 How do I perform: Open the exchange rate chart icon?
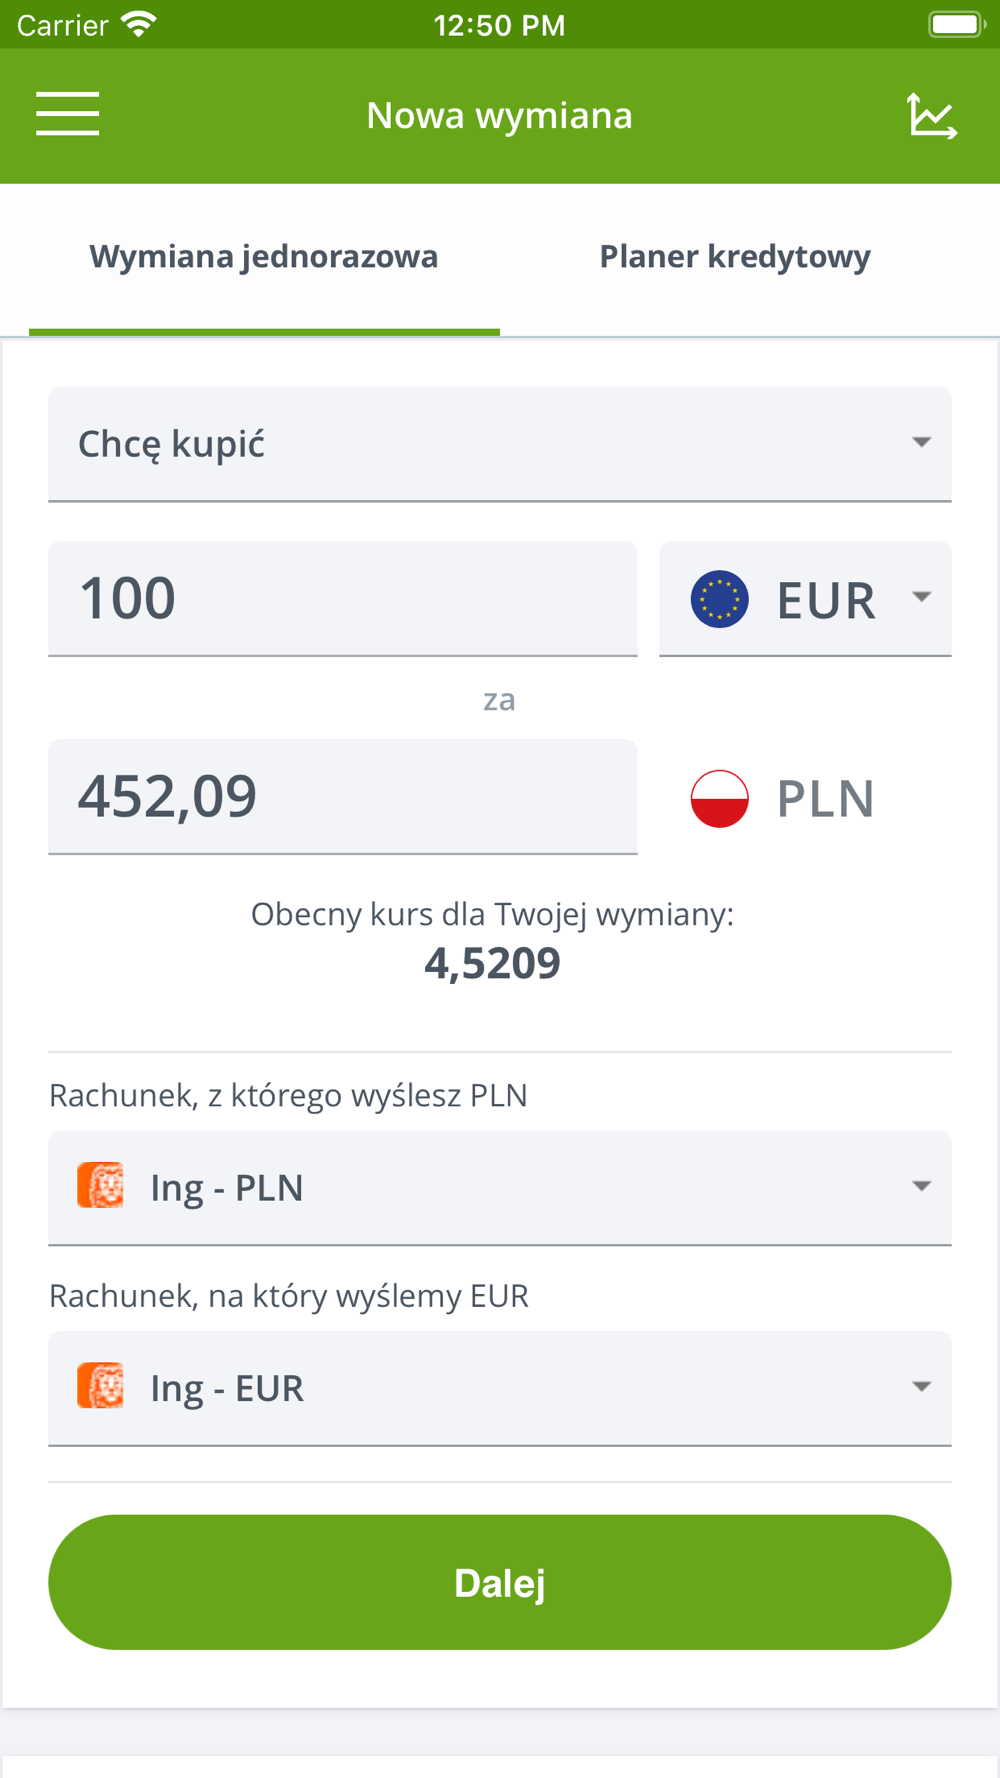[x=931, y=115]
